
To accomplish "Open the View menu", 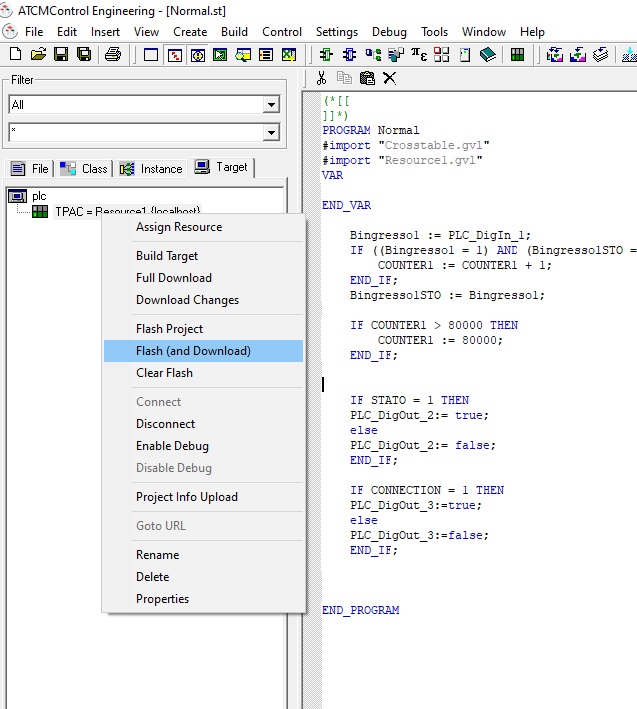I will (x=146, y=32).
